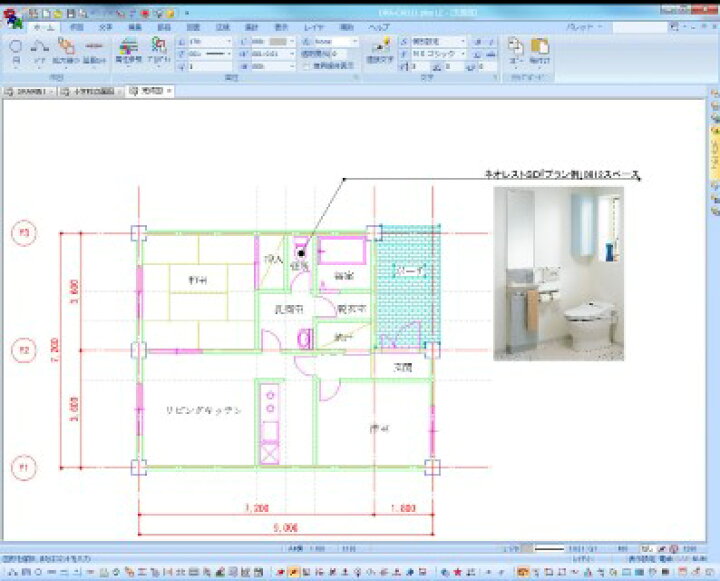Switch to the DRA-CAD1 document tab

click(x=28, y=91)
